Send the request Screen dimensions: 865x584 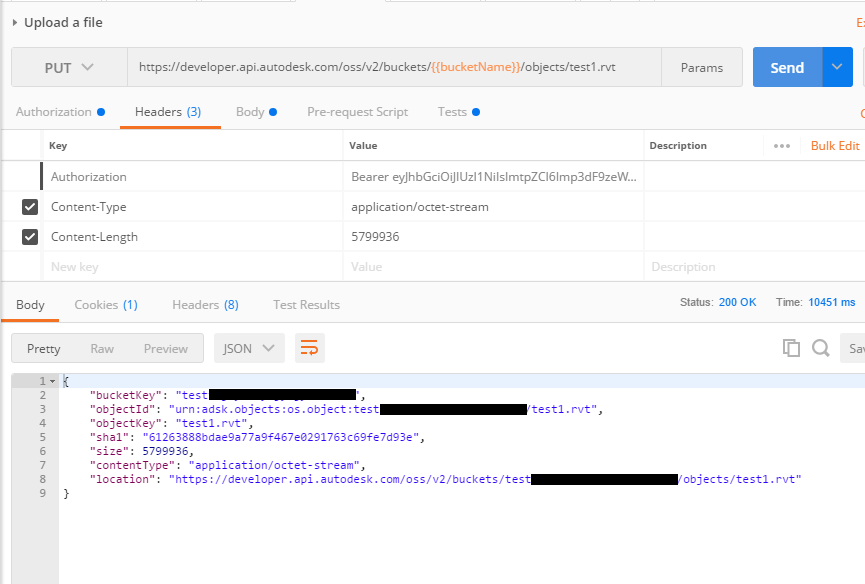(787, 67)
